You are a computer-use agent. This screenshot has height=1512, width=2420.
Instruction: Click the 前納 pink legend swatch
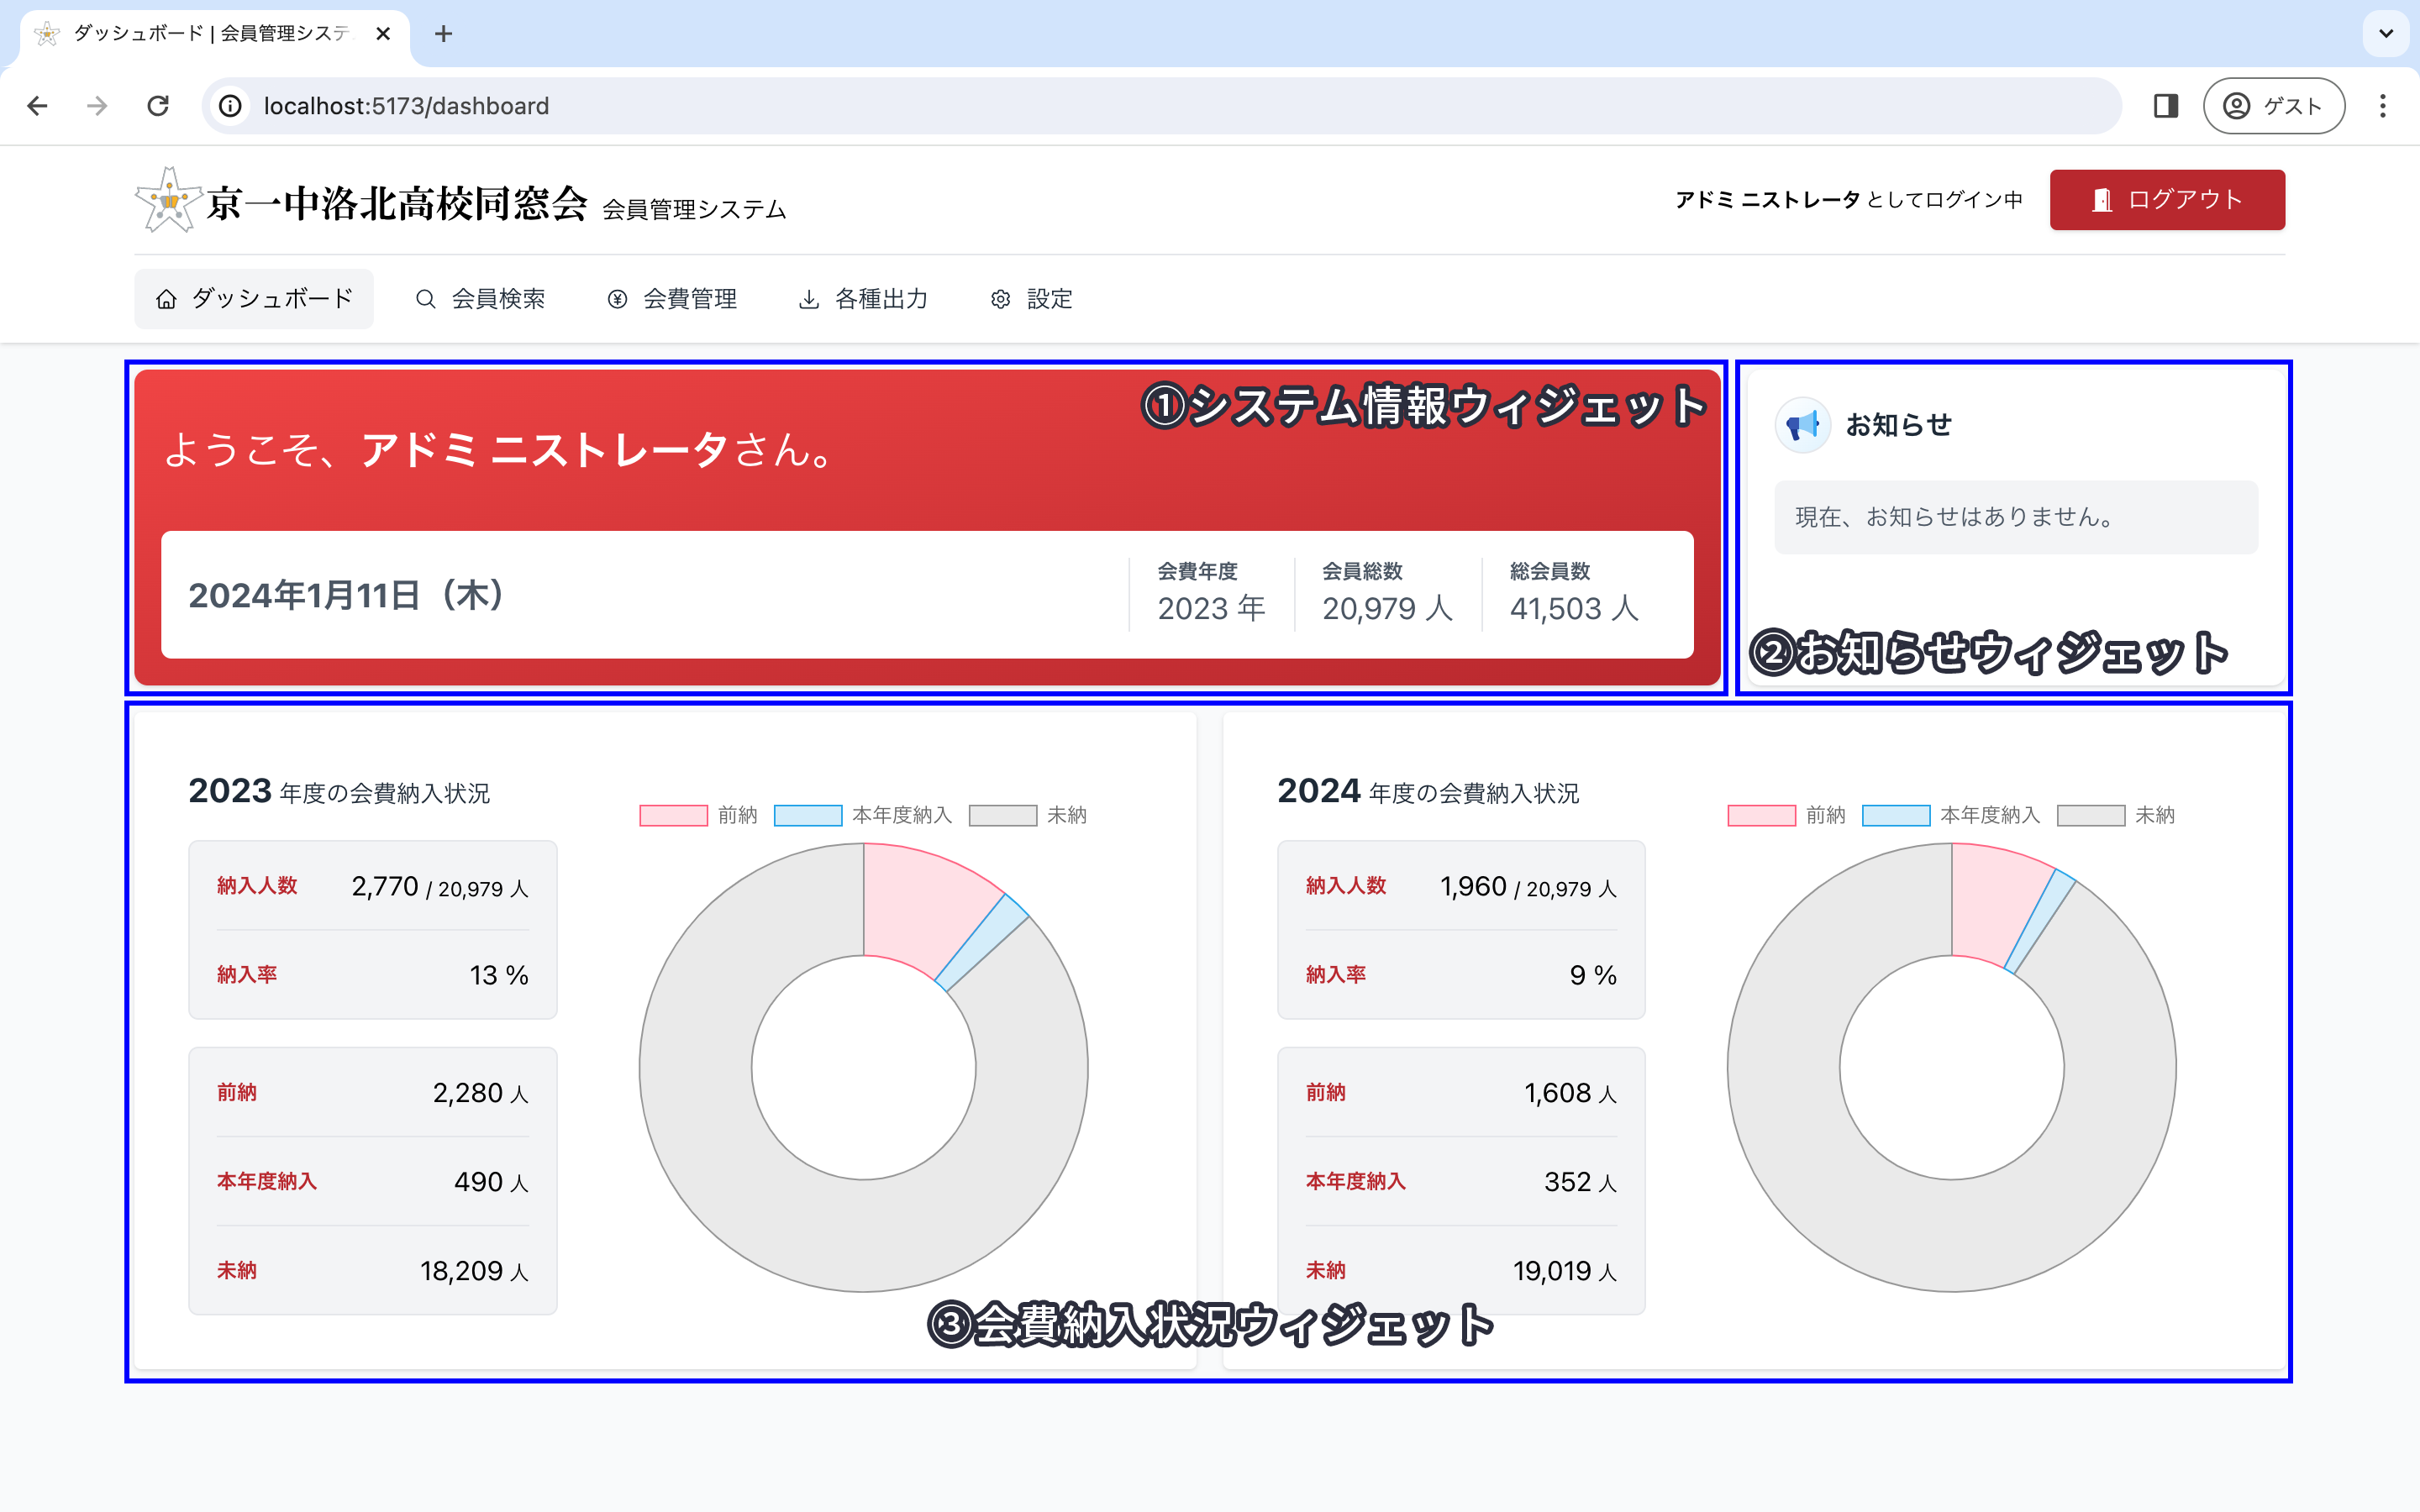673,815
